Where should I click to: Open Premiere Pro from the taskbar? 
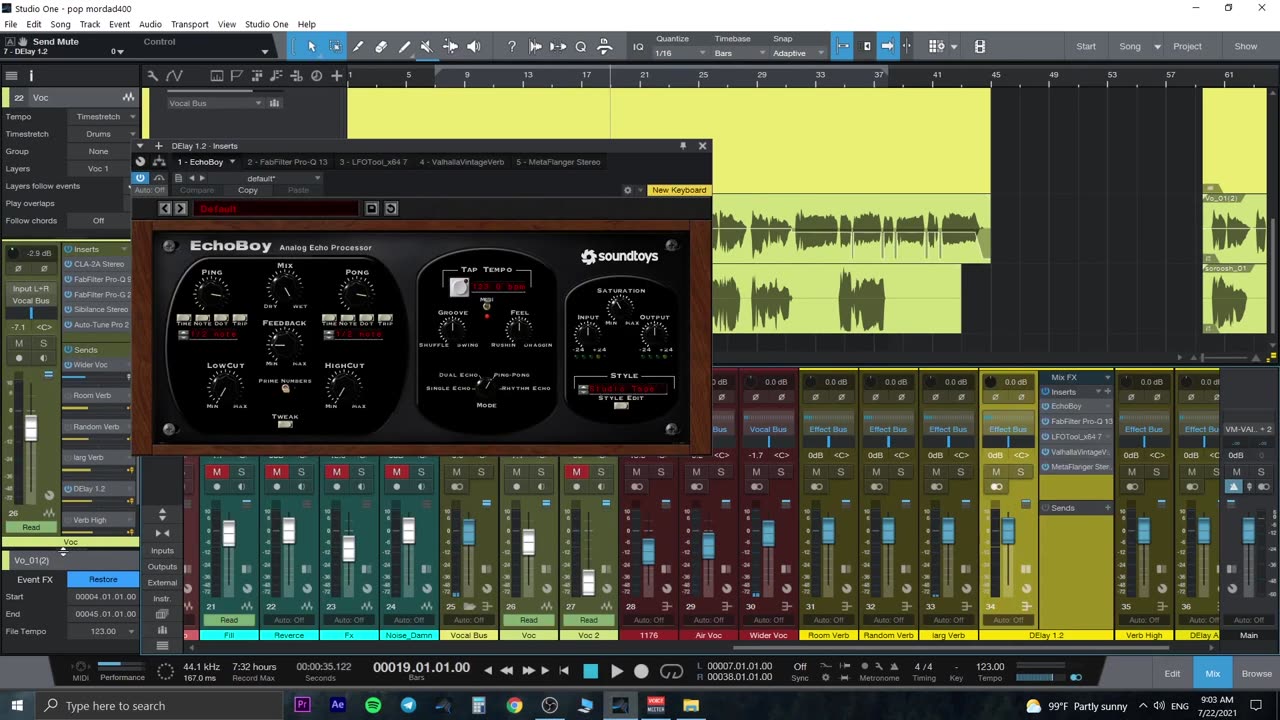[x=302, y=705]
